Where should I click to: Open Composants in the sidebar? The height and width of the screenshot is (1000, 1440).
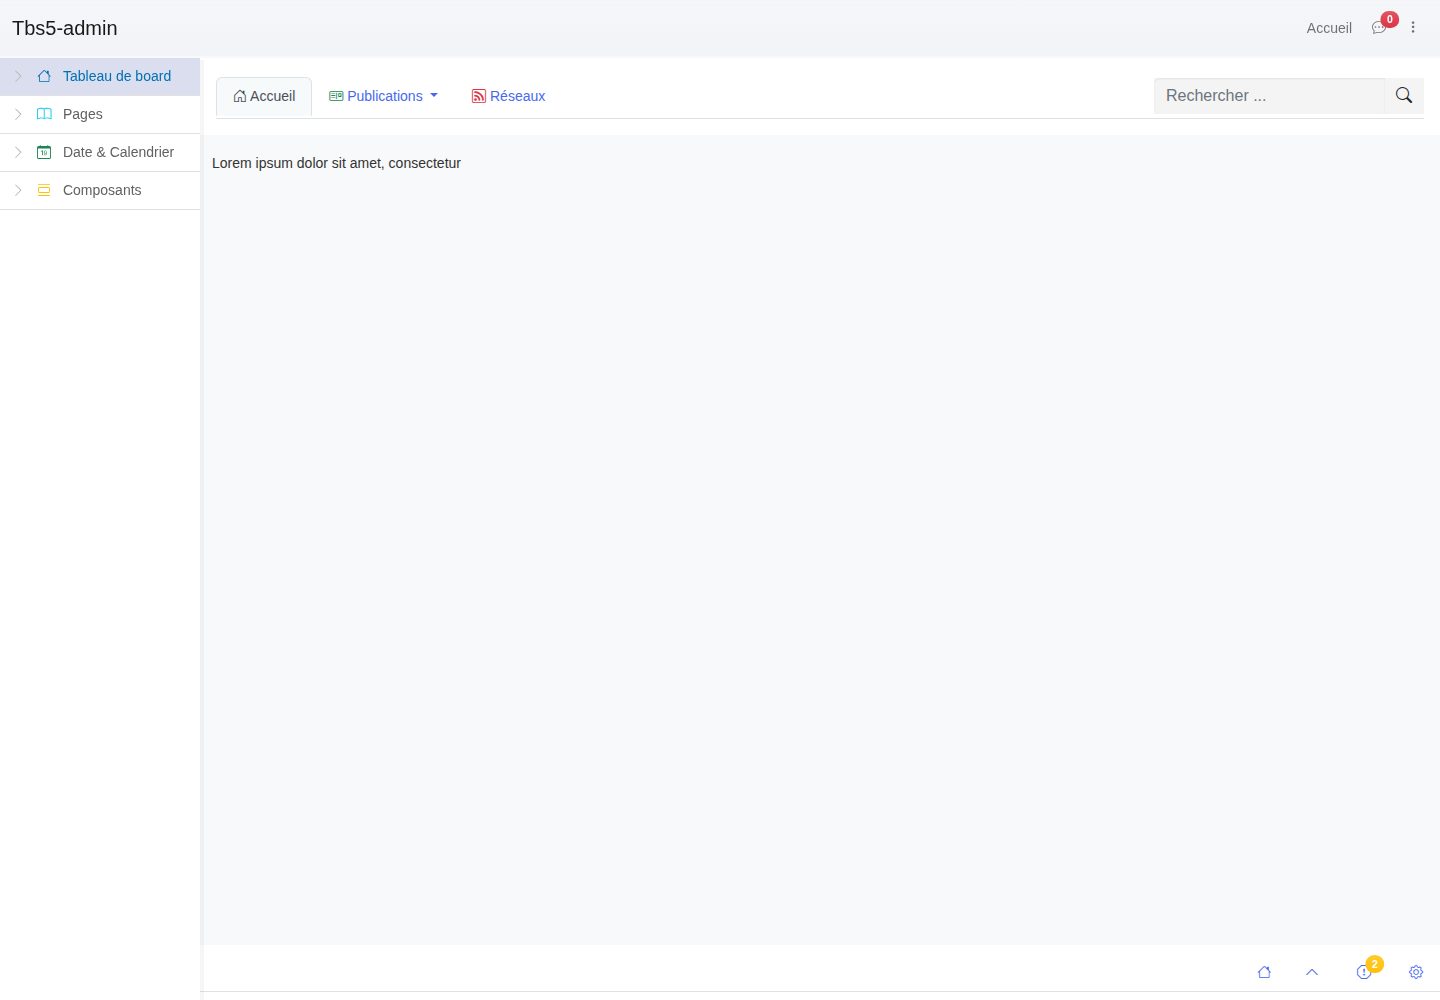100,191
